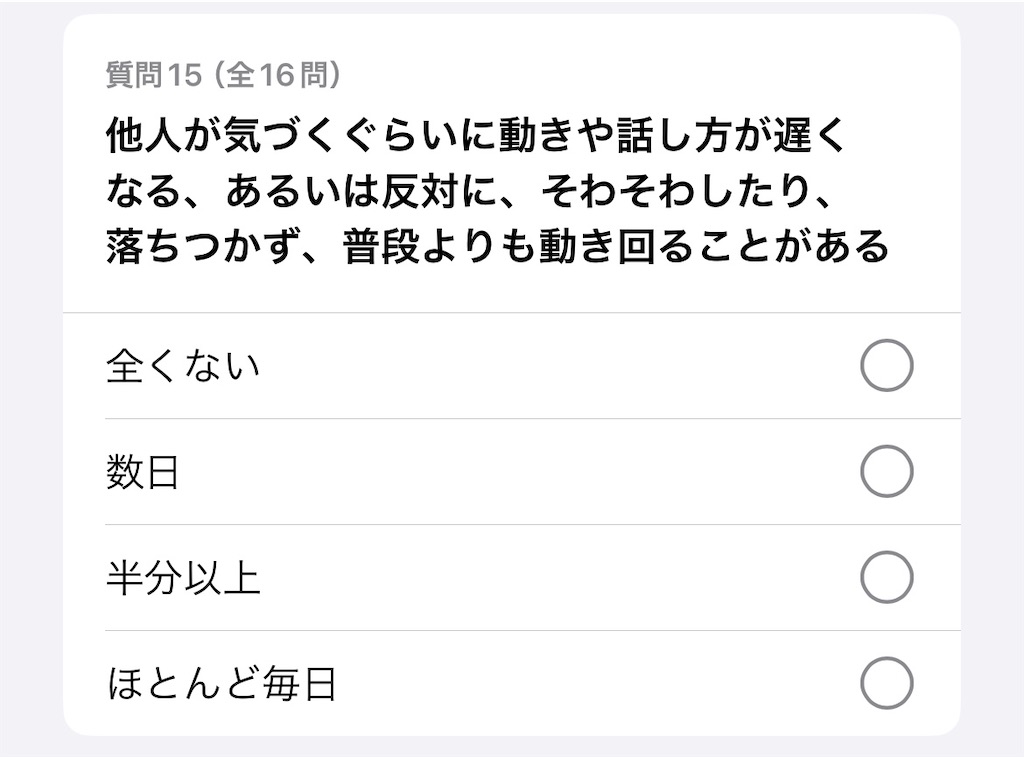
Task: Click the divider between 数日 and 半分以上
Action: tap(533, 524)
